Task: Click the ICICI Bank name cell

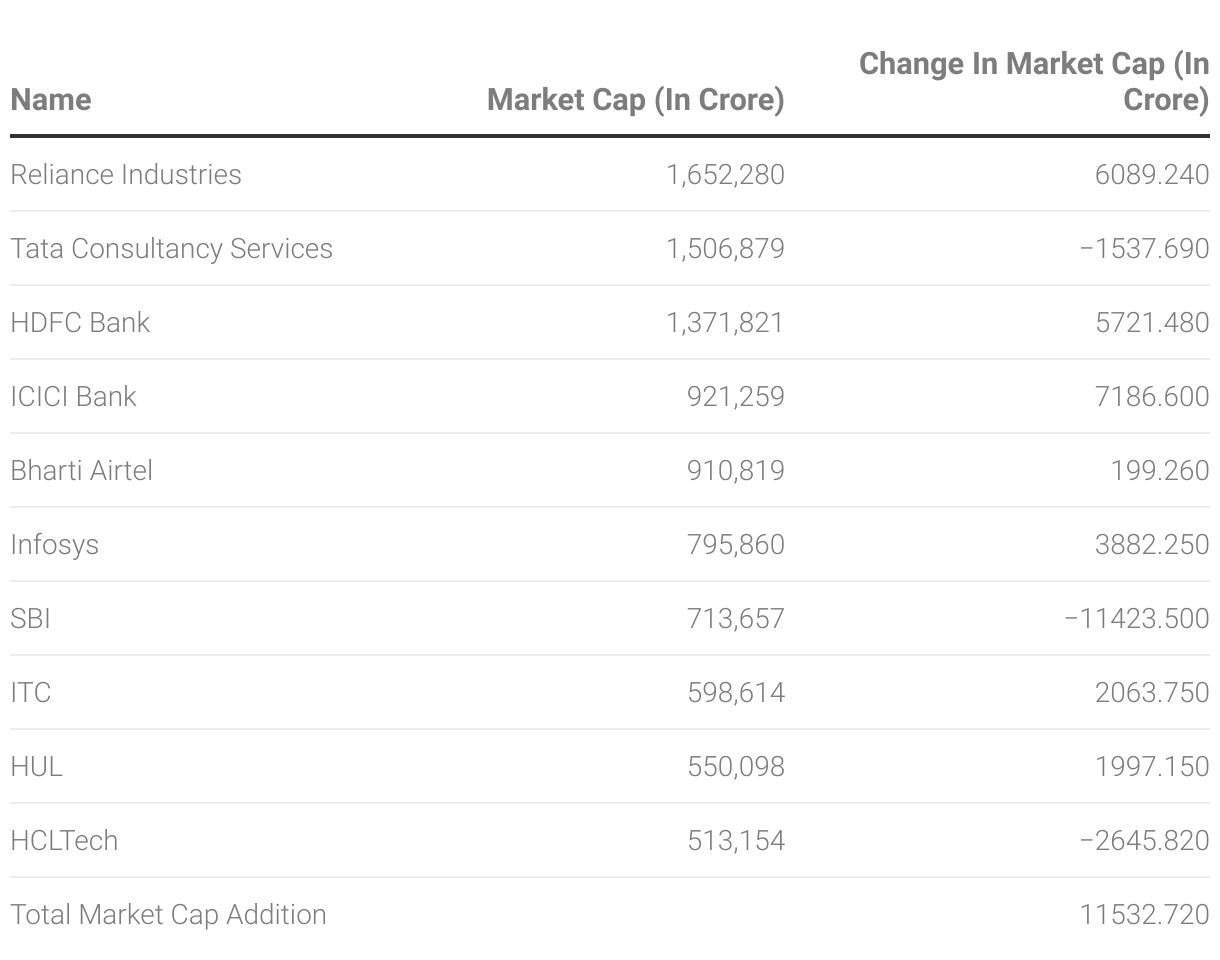Action: click(x=73, y=397)
